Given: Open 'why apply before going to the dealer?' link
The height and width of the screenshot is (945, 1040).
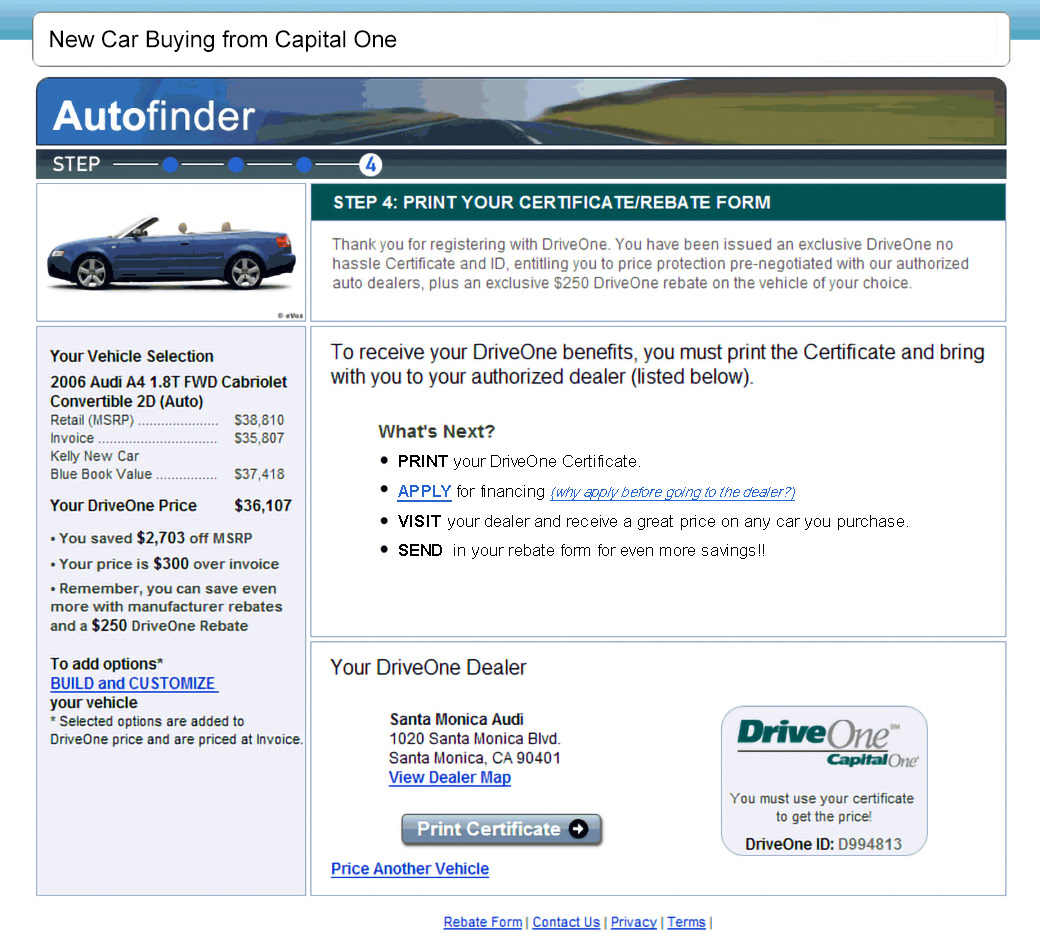Looking at the screenshot, I should coord(673,492).
